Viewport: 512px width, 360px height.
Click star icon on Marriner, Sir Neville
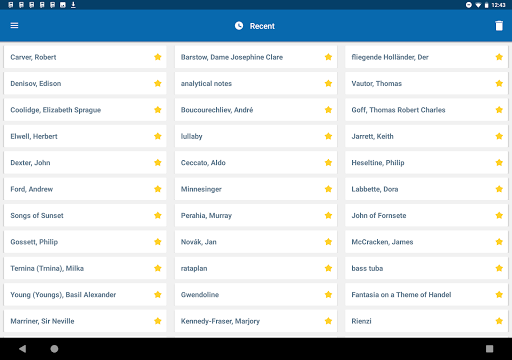pos(158,321)
